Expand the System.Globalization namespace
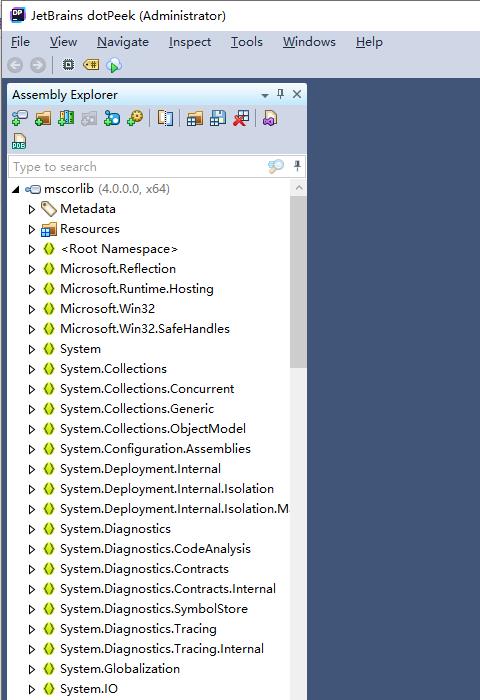 tap(31, 669)
